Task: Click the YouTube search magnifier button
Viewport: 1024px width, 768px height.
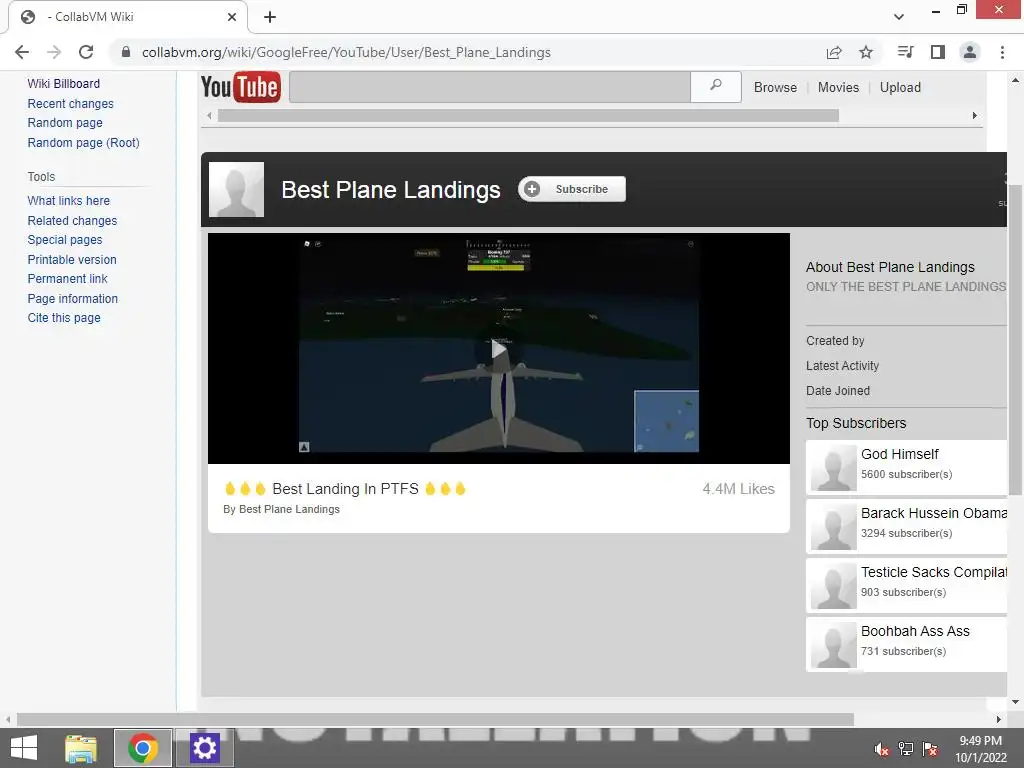Action: 716,87
